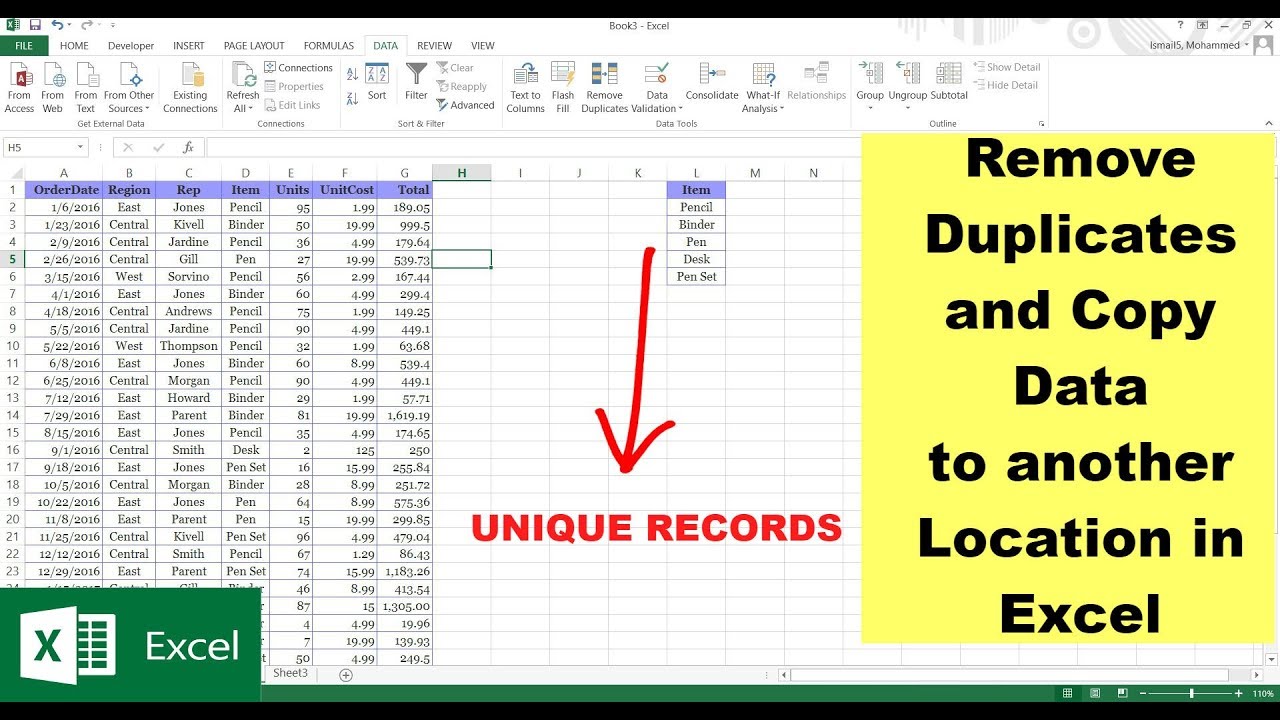The image size is (1280, 720).
Task: Save workbook from Quick Access Toolbar
Action: (x=36, y=24)
